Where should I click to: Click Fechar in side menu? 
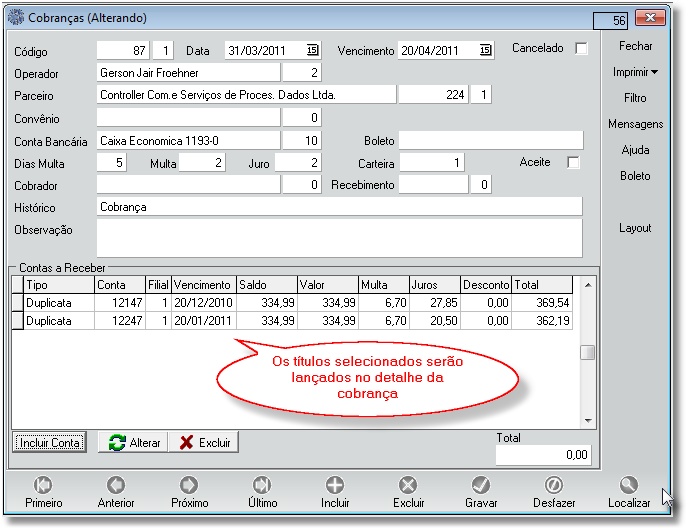point(635,46)
